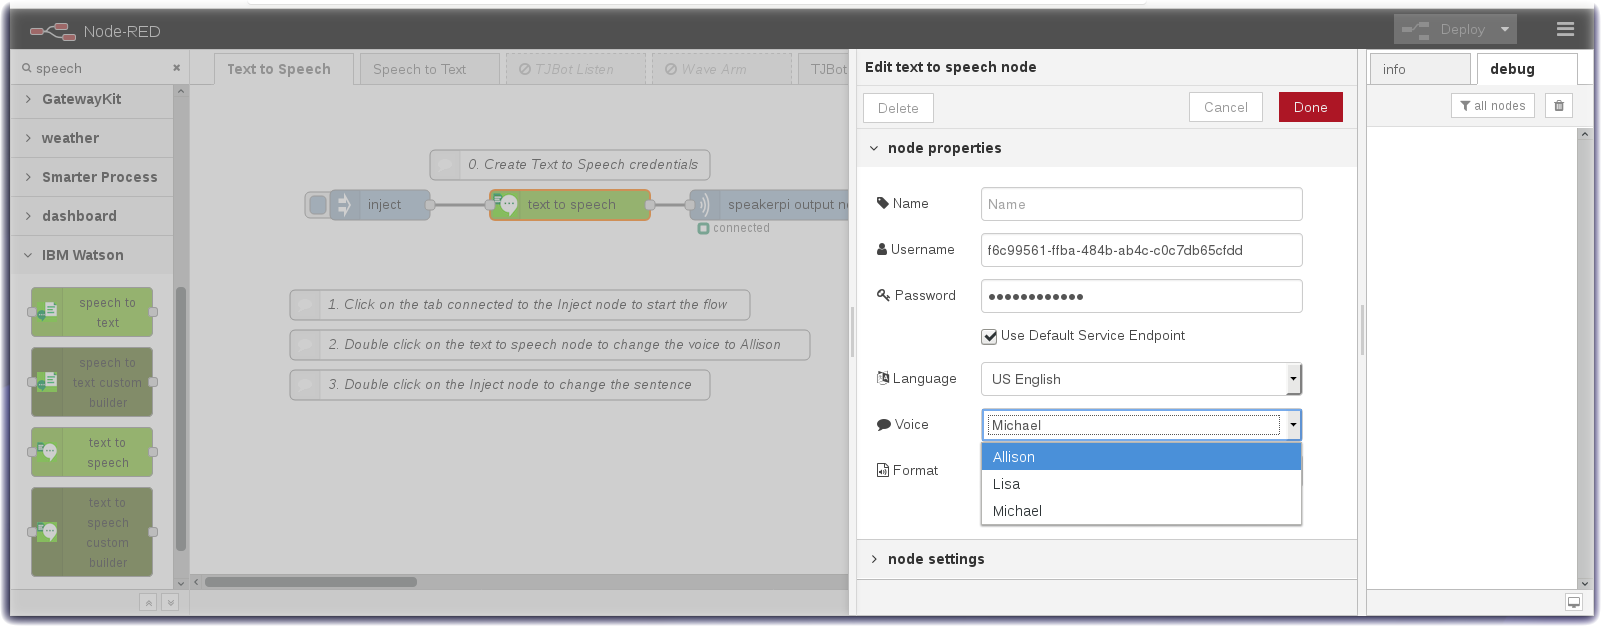The image size is (1601, 626).
Task: Click the Node-RED logo icon
Action: tap(53, 31)
